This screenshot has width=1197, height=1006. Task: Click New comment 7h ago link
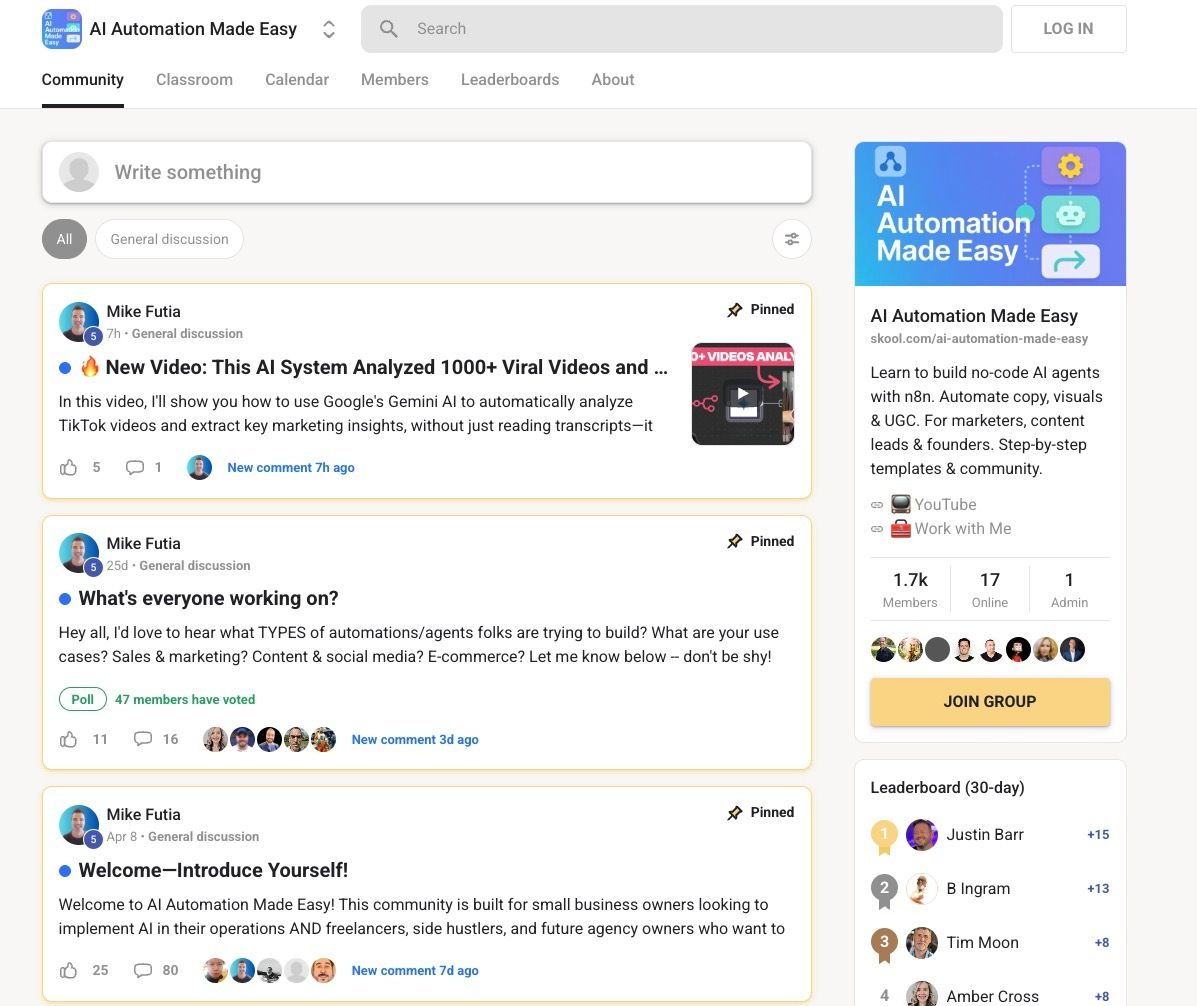click(291, 467)
